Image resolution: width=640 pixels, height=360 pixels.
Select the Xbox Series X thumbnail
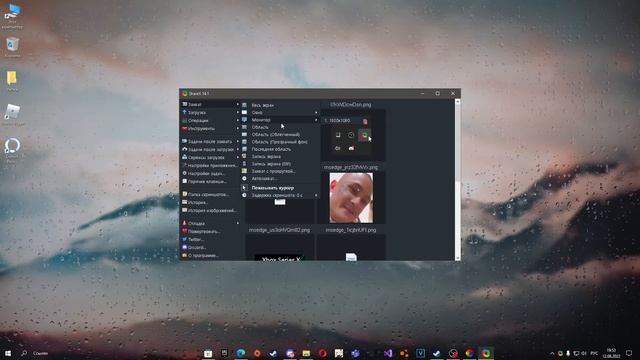click(x=280, y=259)
